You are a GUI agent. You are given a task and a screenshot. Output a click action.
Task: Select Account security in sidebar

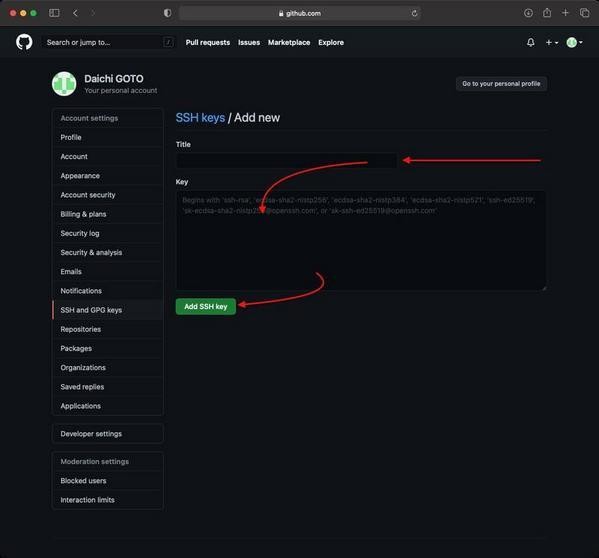(88, 195)
